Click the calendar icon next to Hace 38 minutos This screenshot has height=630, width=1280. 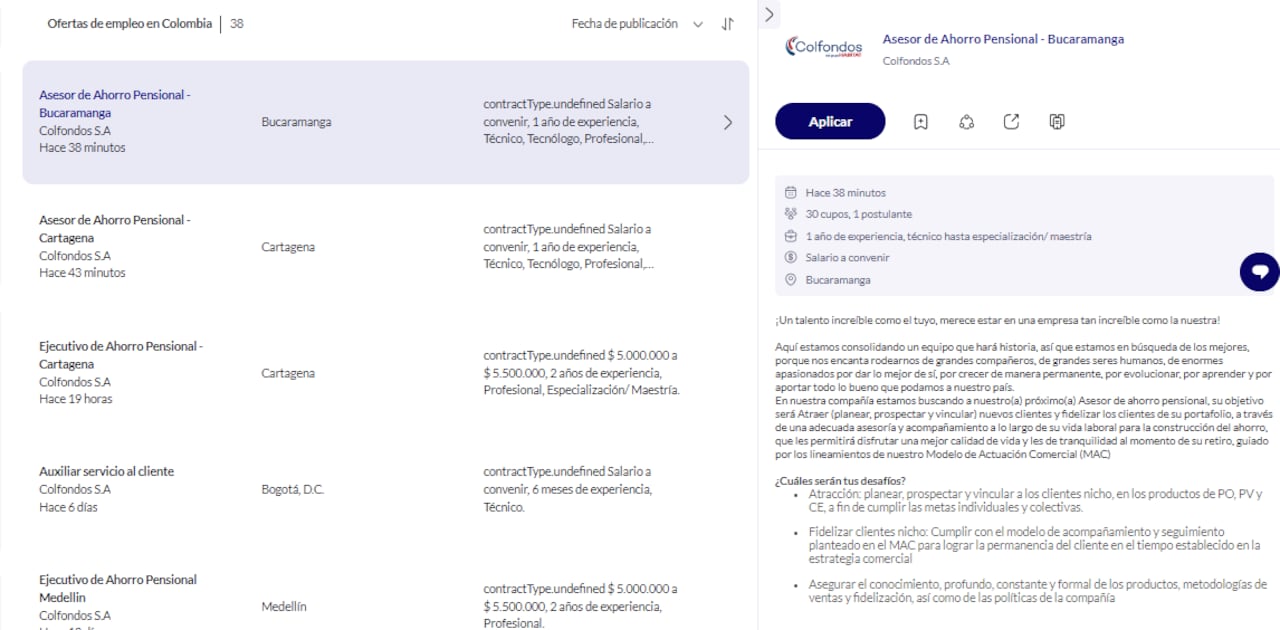click(x=790, y=192)
